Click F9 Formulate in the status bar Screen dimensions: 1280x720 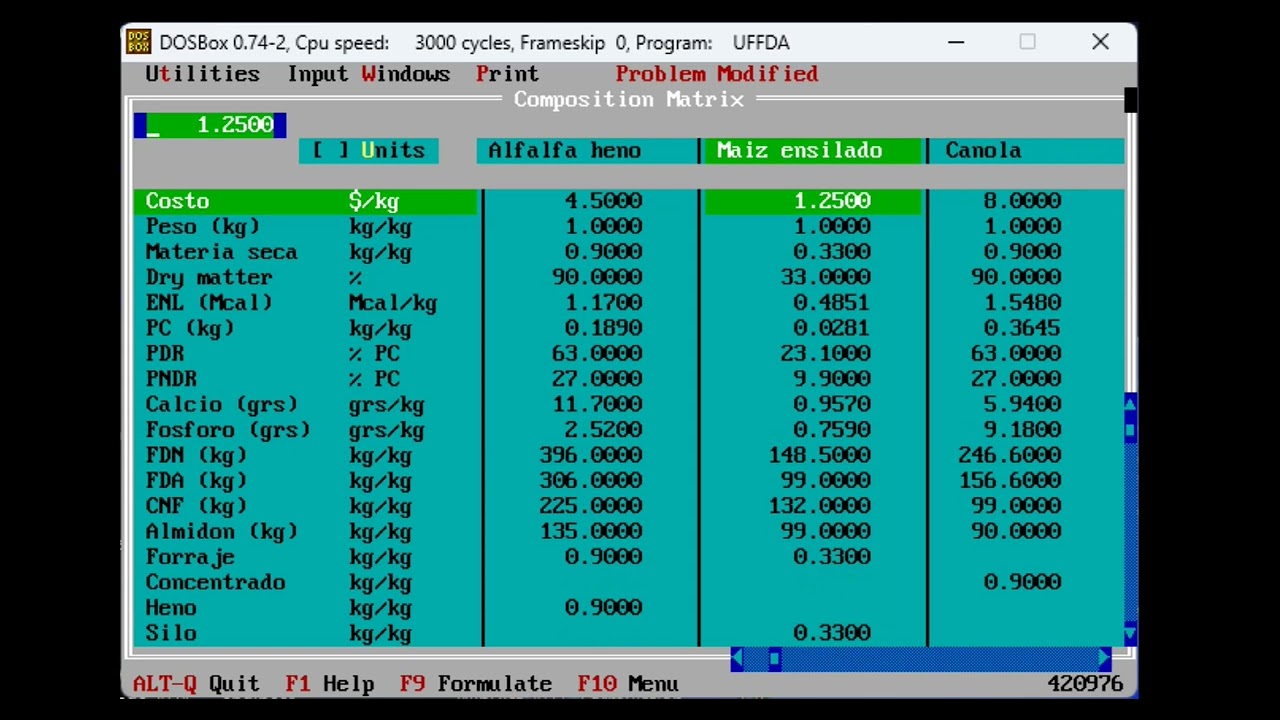click(x=476, y=684)
